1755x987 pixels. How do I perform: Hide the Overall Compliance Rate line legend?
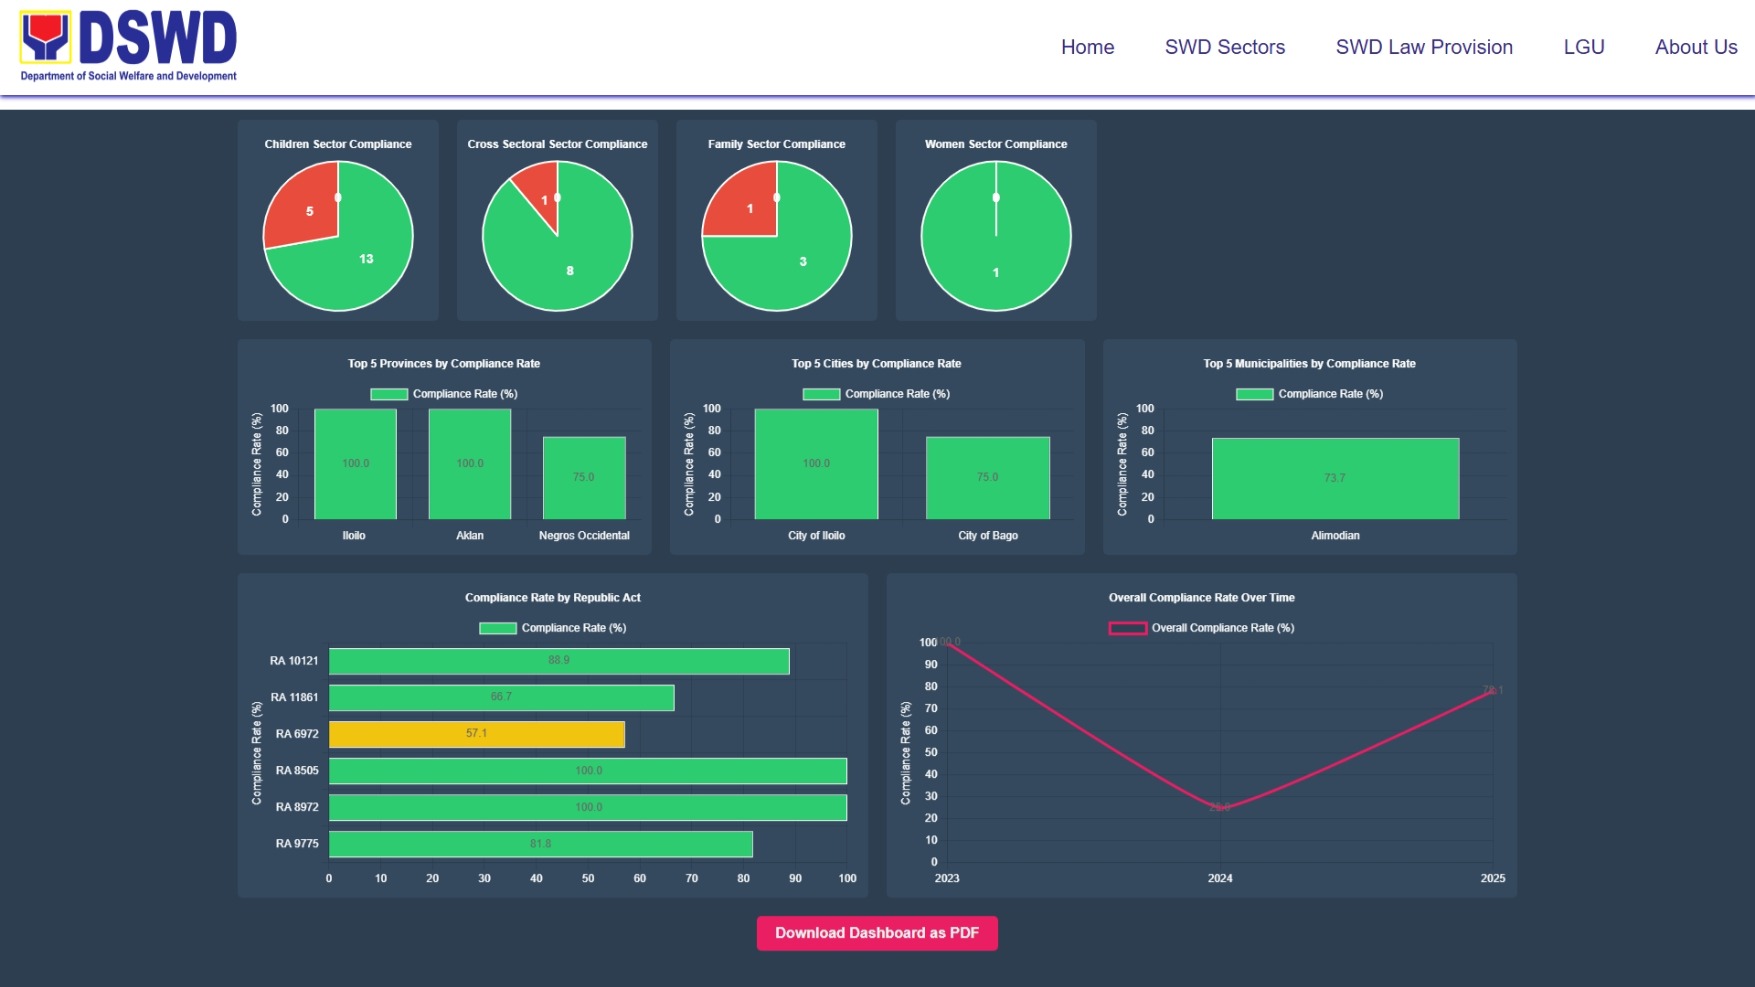1127,628
